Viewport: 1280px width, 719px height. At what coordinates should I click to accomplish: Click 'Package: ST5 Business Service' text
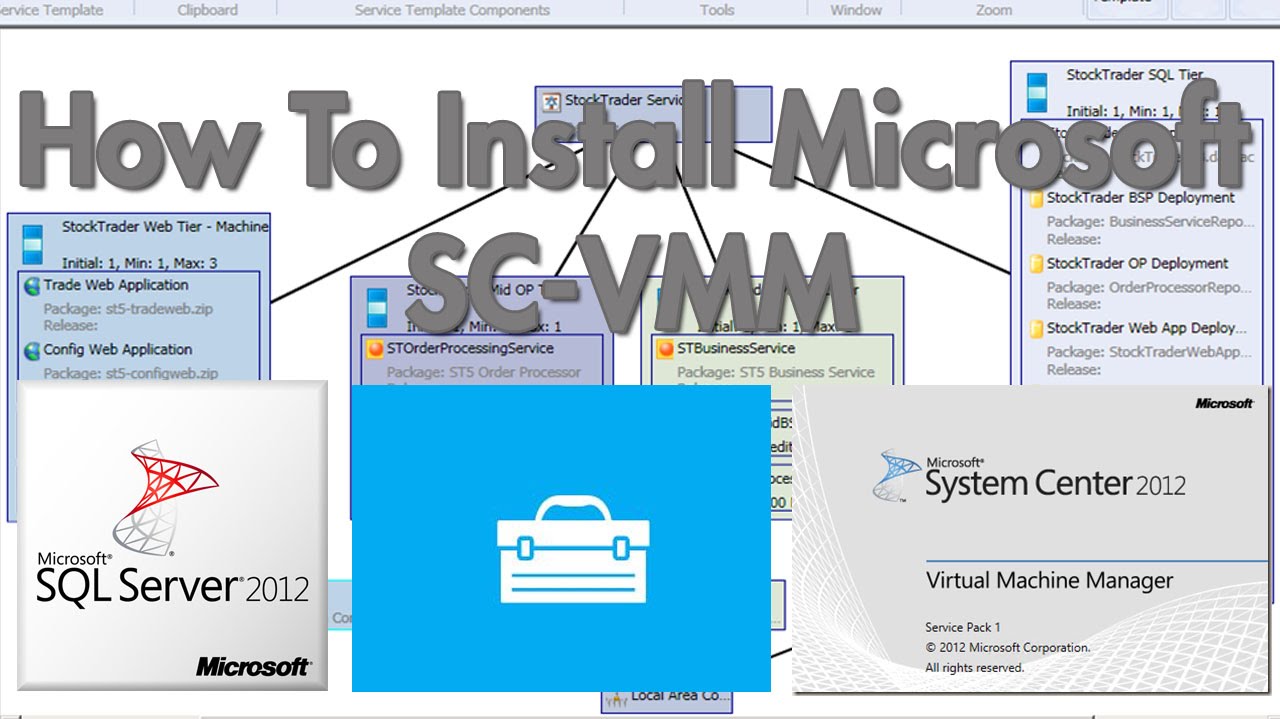coord(776,372)
